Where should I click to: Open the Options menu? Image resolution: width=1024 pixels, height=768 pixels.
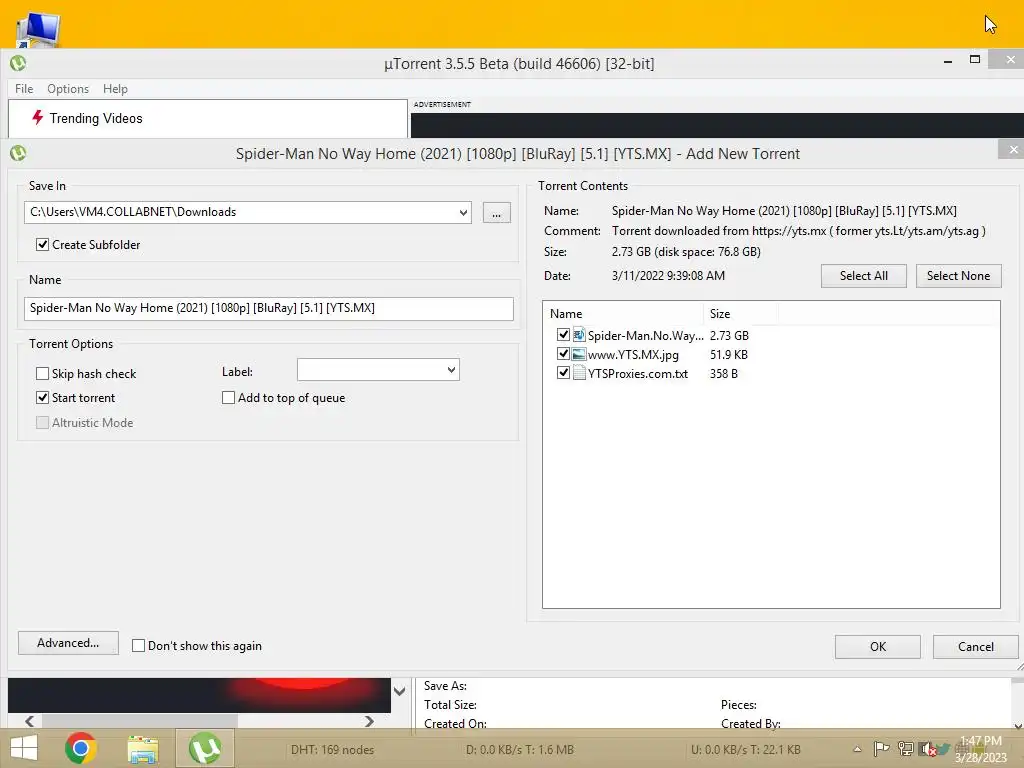coord(68,89)
